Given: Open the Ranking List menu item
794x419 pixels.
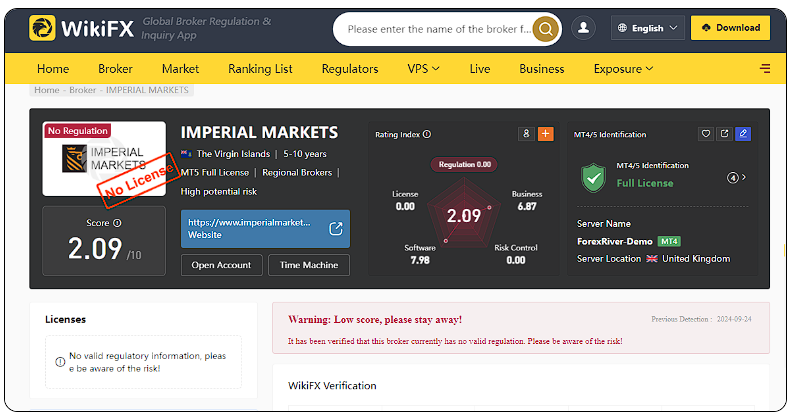Looking at the screenshot, I should click(260, 68).
